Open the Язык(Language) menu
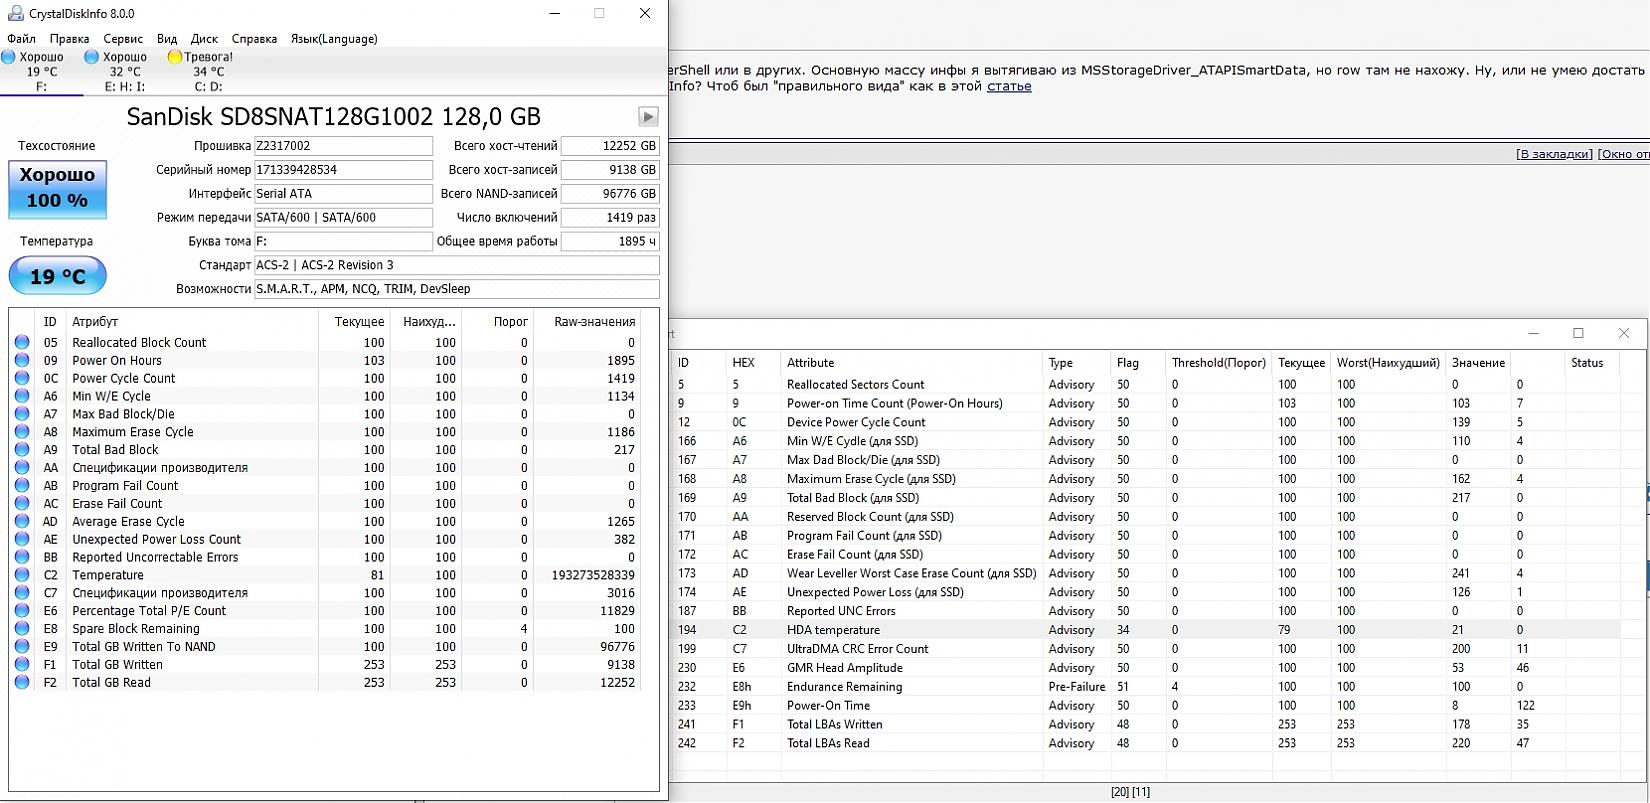 pyautogui.click(x=334, y=39)
